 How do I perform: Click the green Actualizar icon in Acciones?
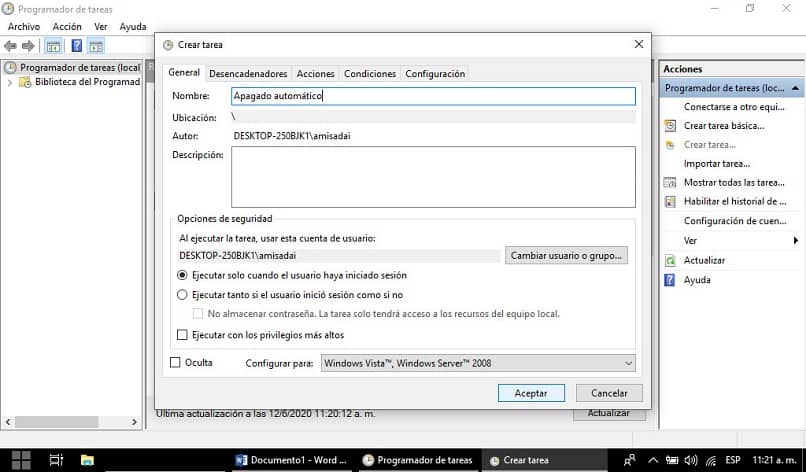pyautogui.click(x=670, y=261)
